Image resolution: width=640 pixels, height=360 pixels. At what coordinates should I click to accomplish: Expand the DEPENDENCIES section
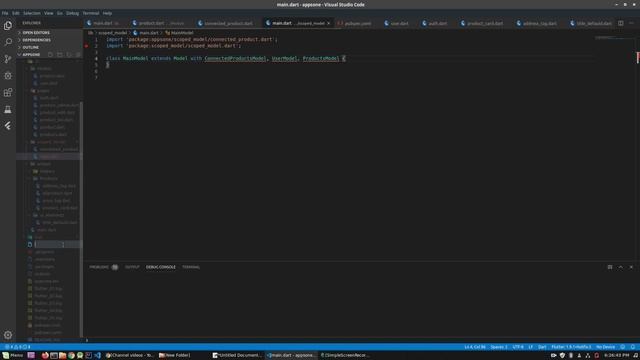tap(49, 40)
